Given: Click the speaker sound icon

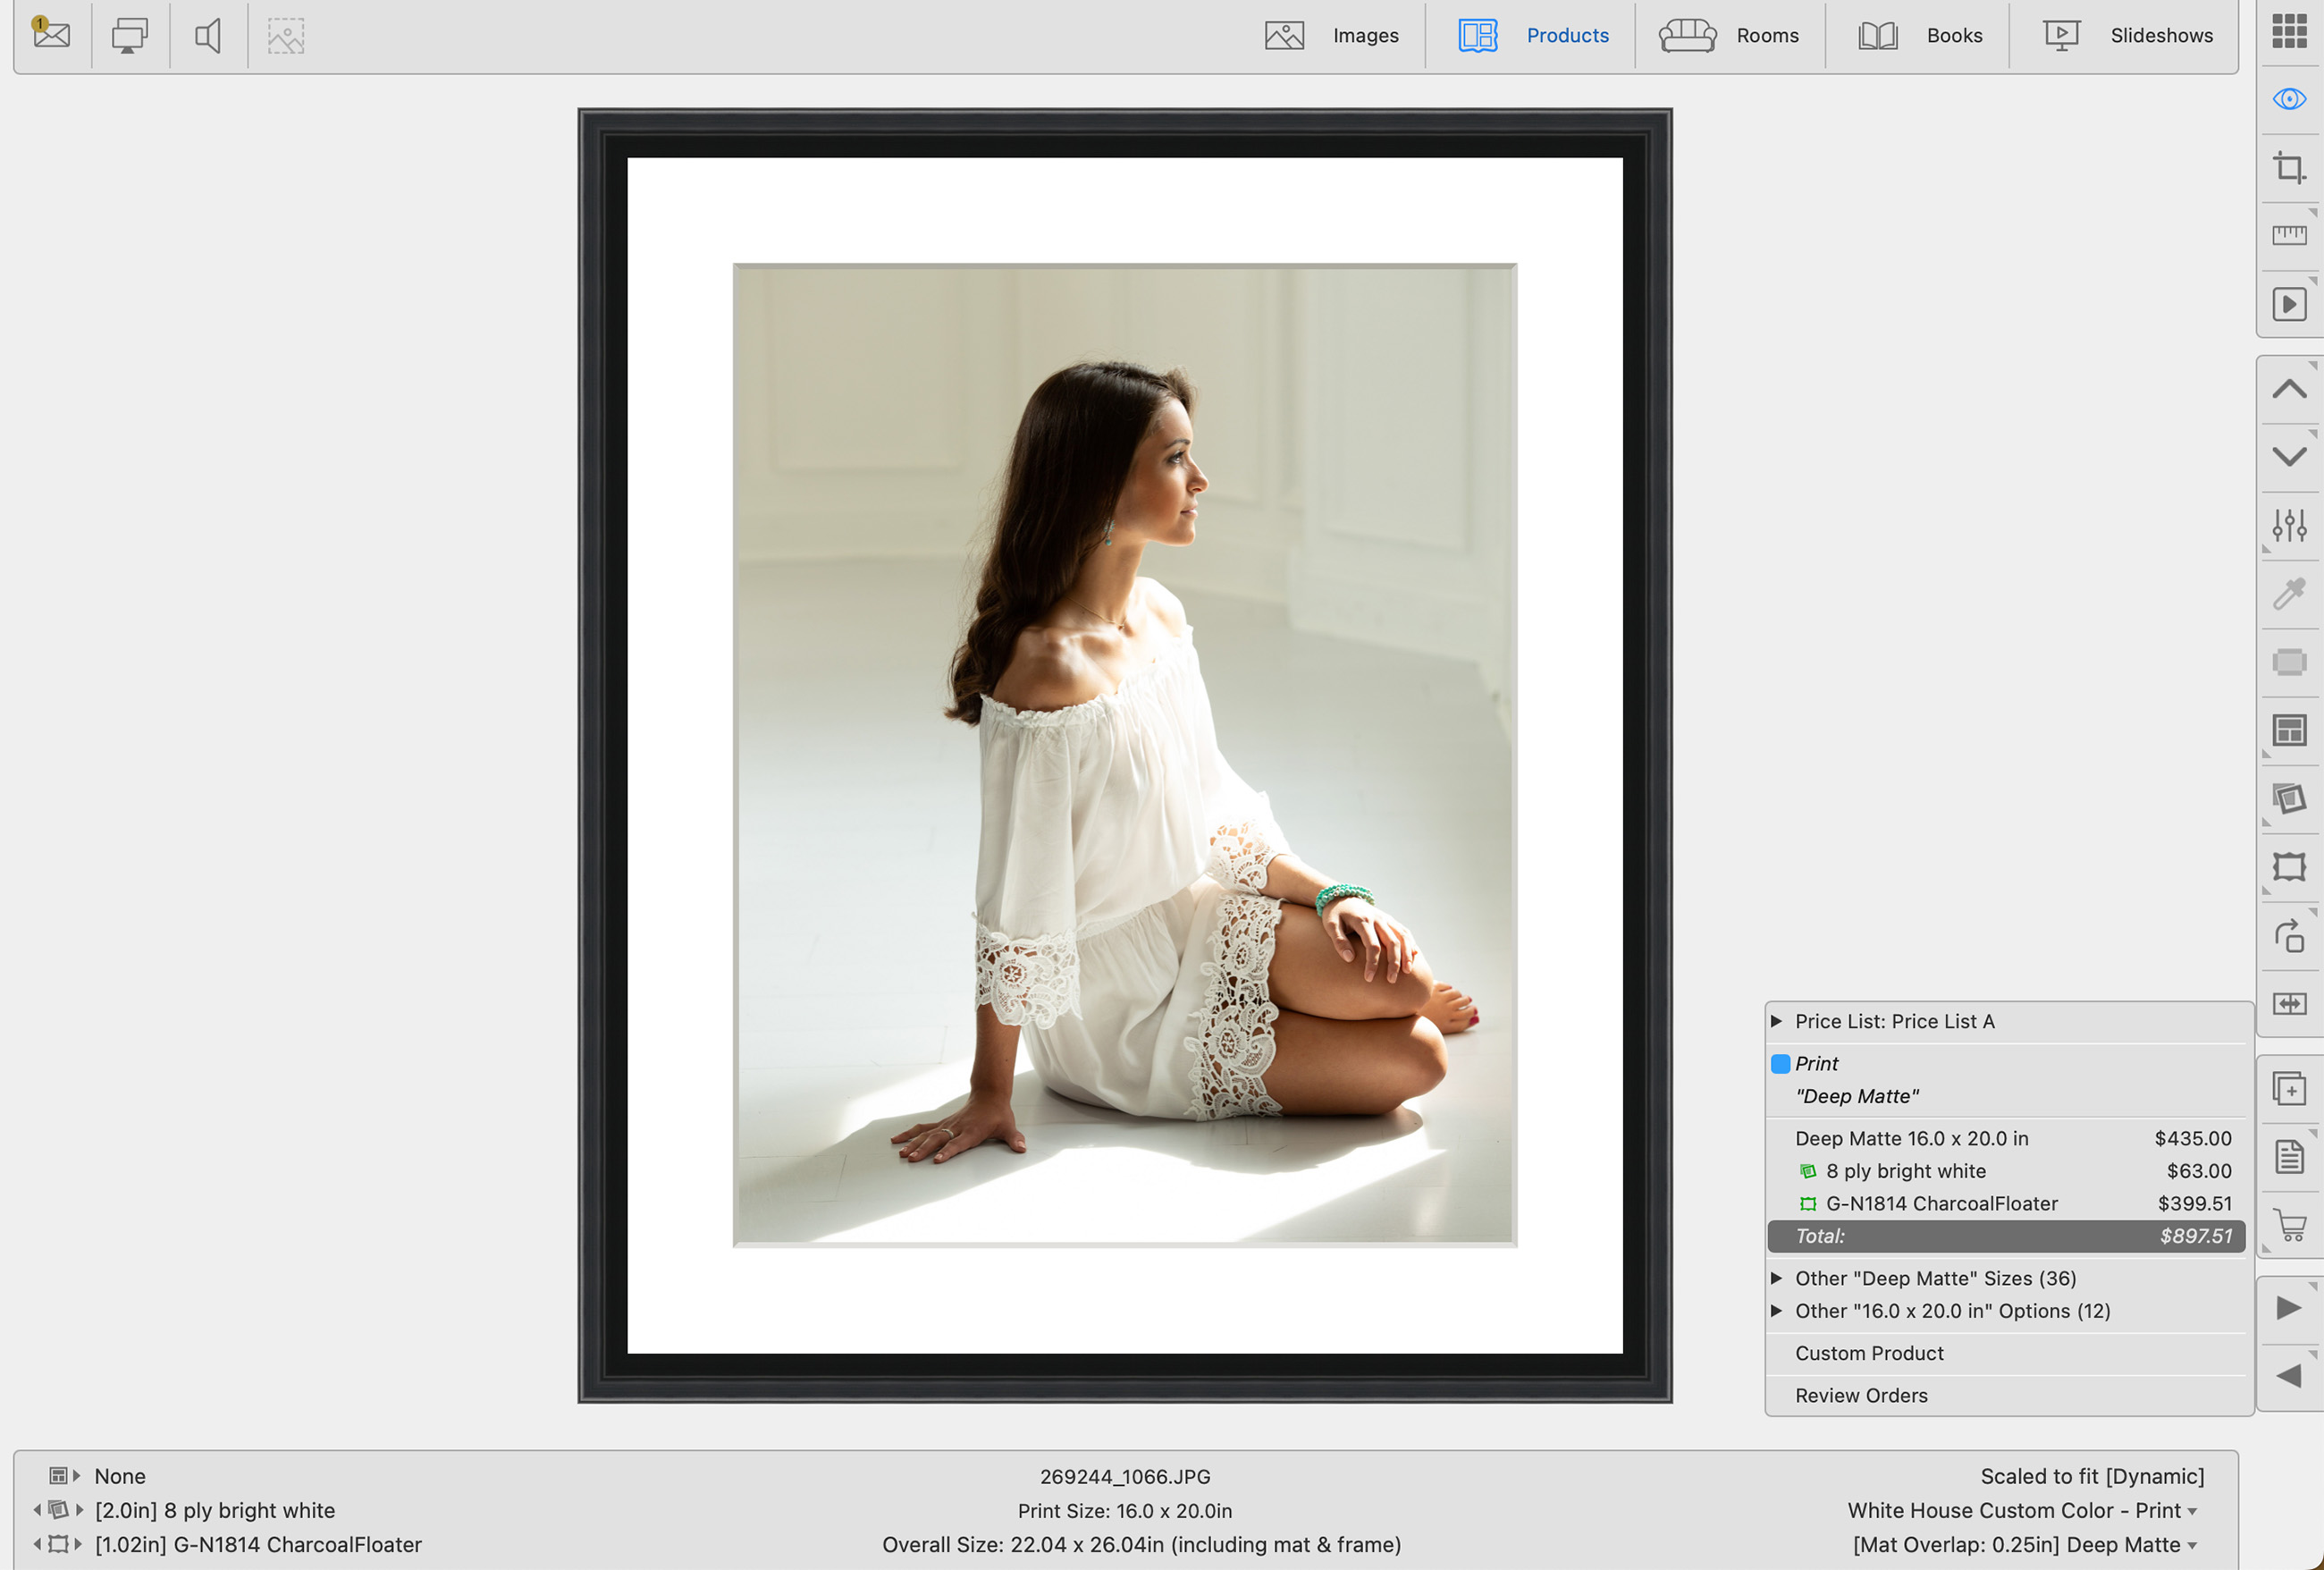Looking at the screenshot, I should (x=207, y=35).
